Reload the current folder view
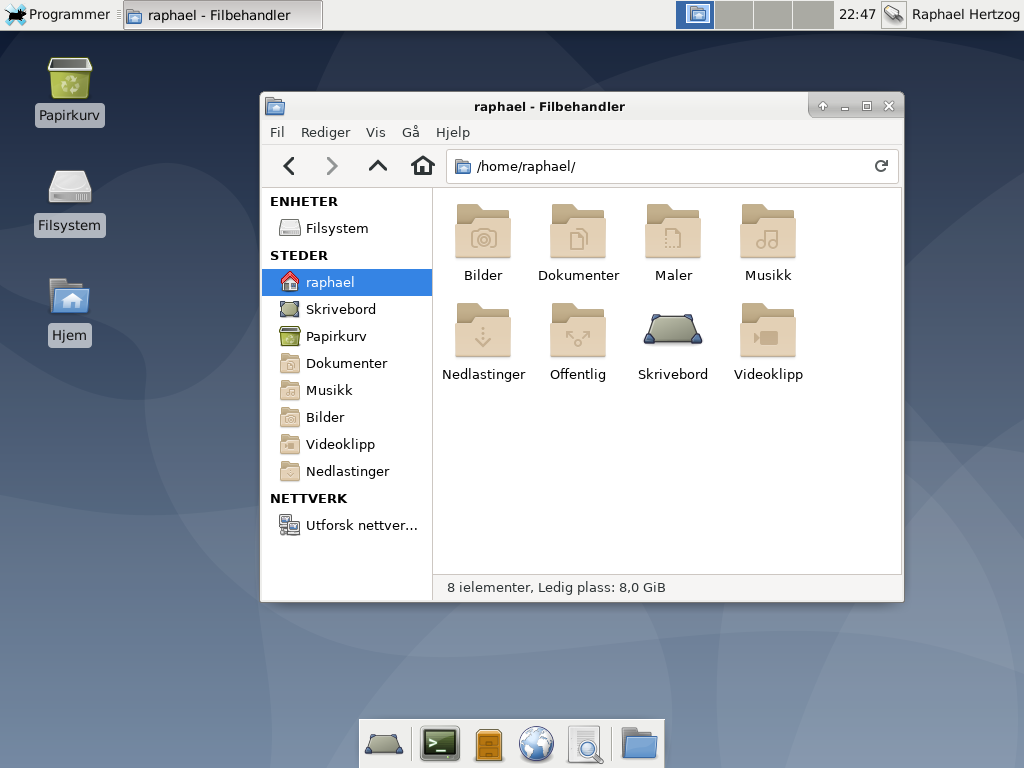This screenshot has width=1024, height=768. point(880,166)
